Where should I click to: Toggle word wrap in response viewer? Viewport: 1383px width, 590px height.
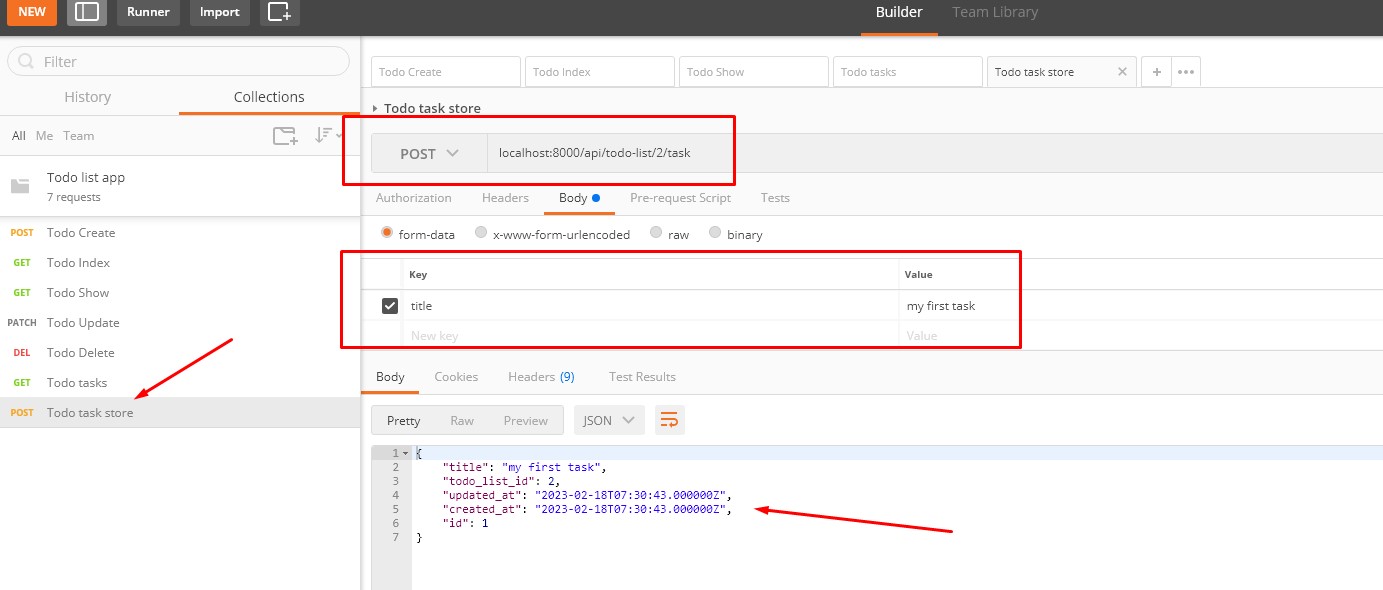pyautogui.click(x=669, y=420)
